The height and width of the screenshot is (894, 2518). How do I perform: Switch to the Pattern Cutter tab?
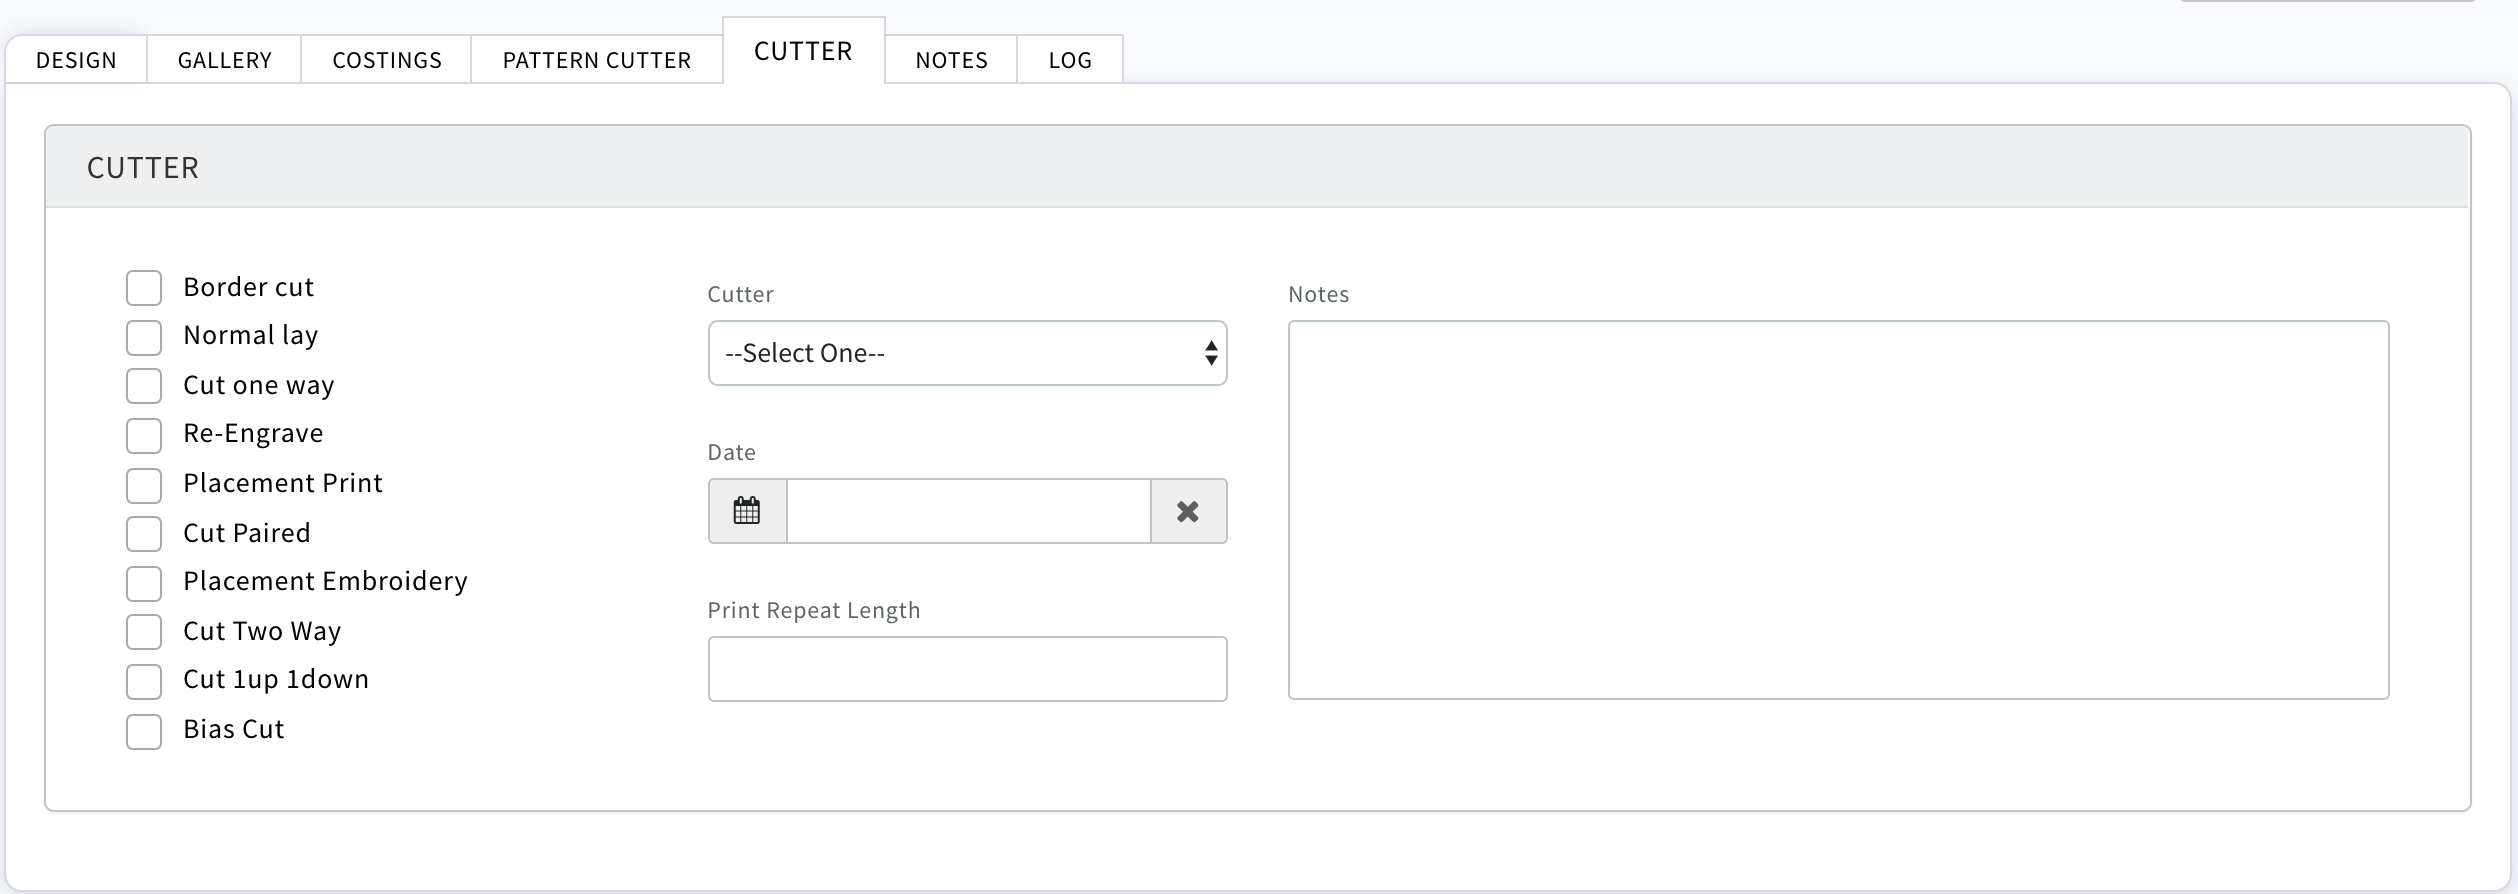pos(596,60)
